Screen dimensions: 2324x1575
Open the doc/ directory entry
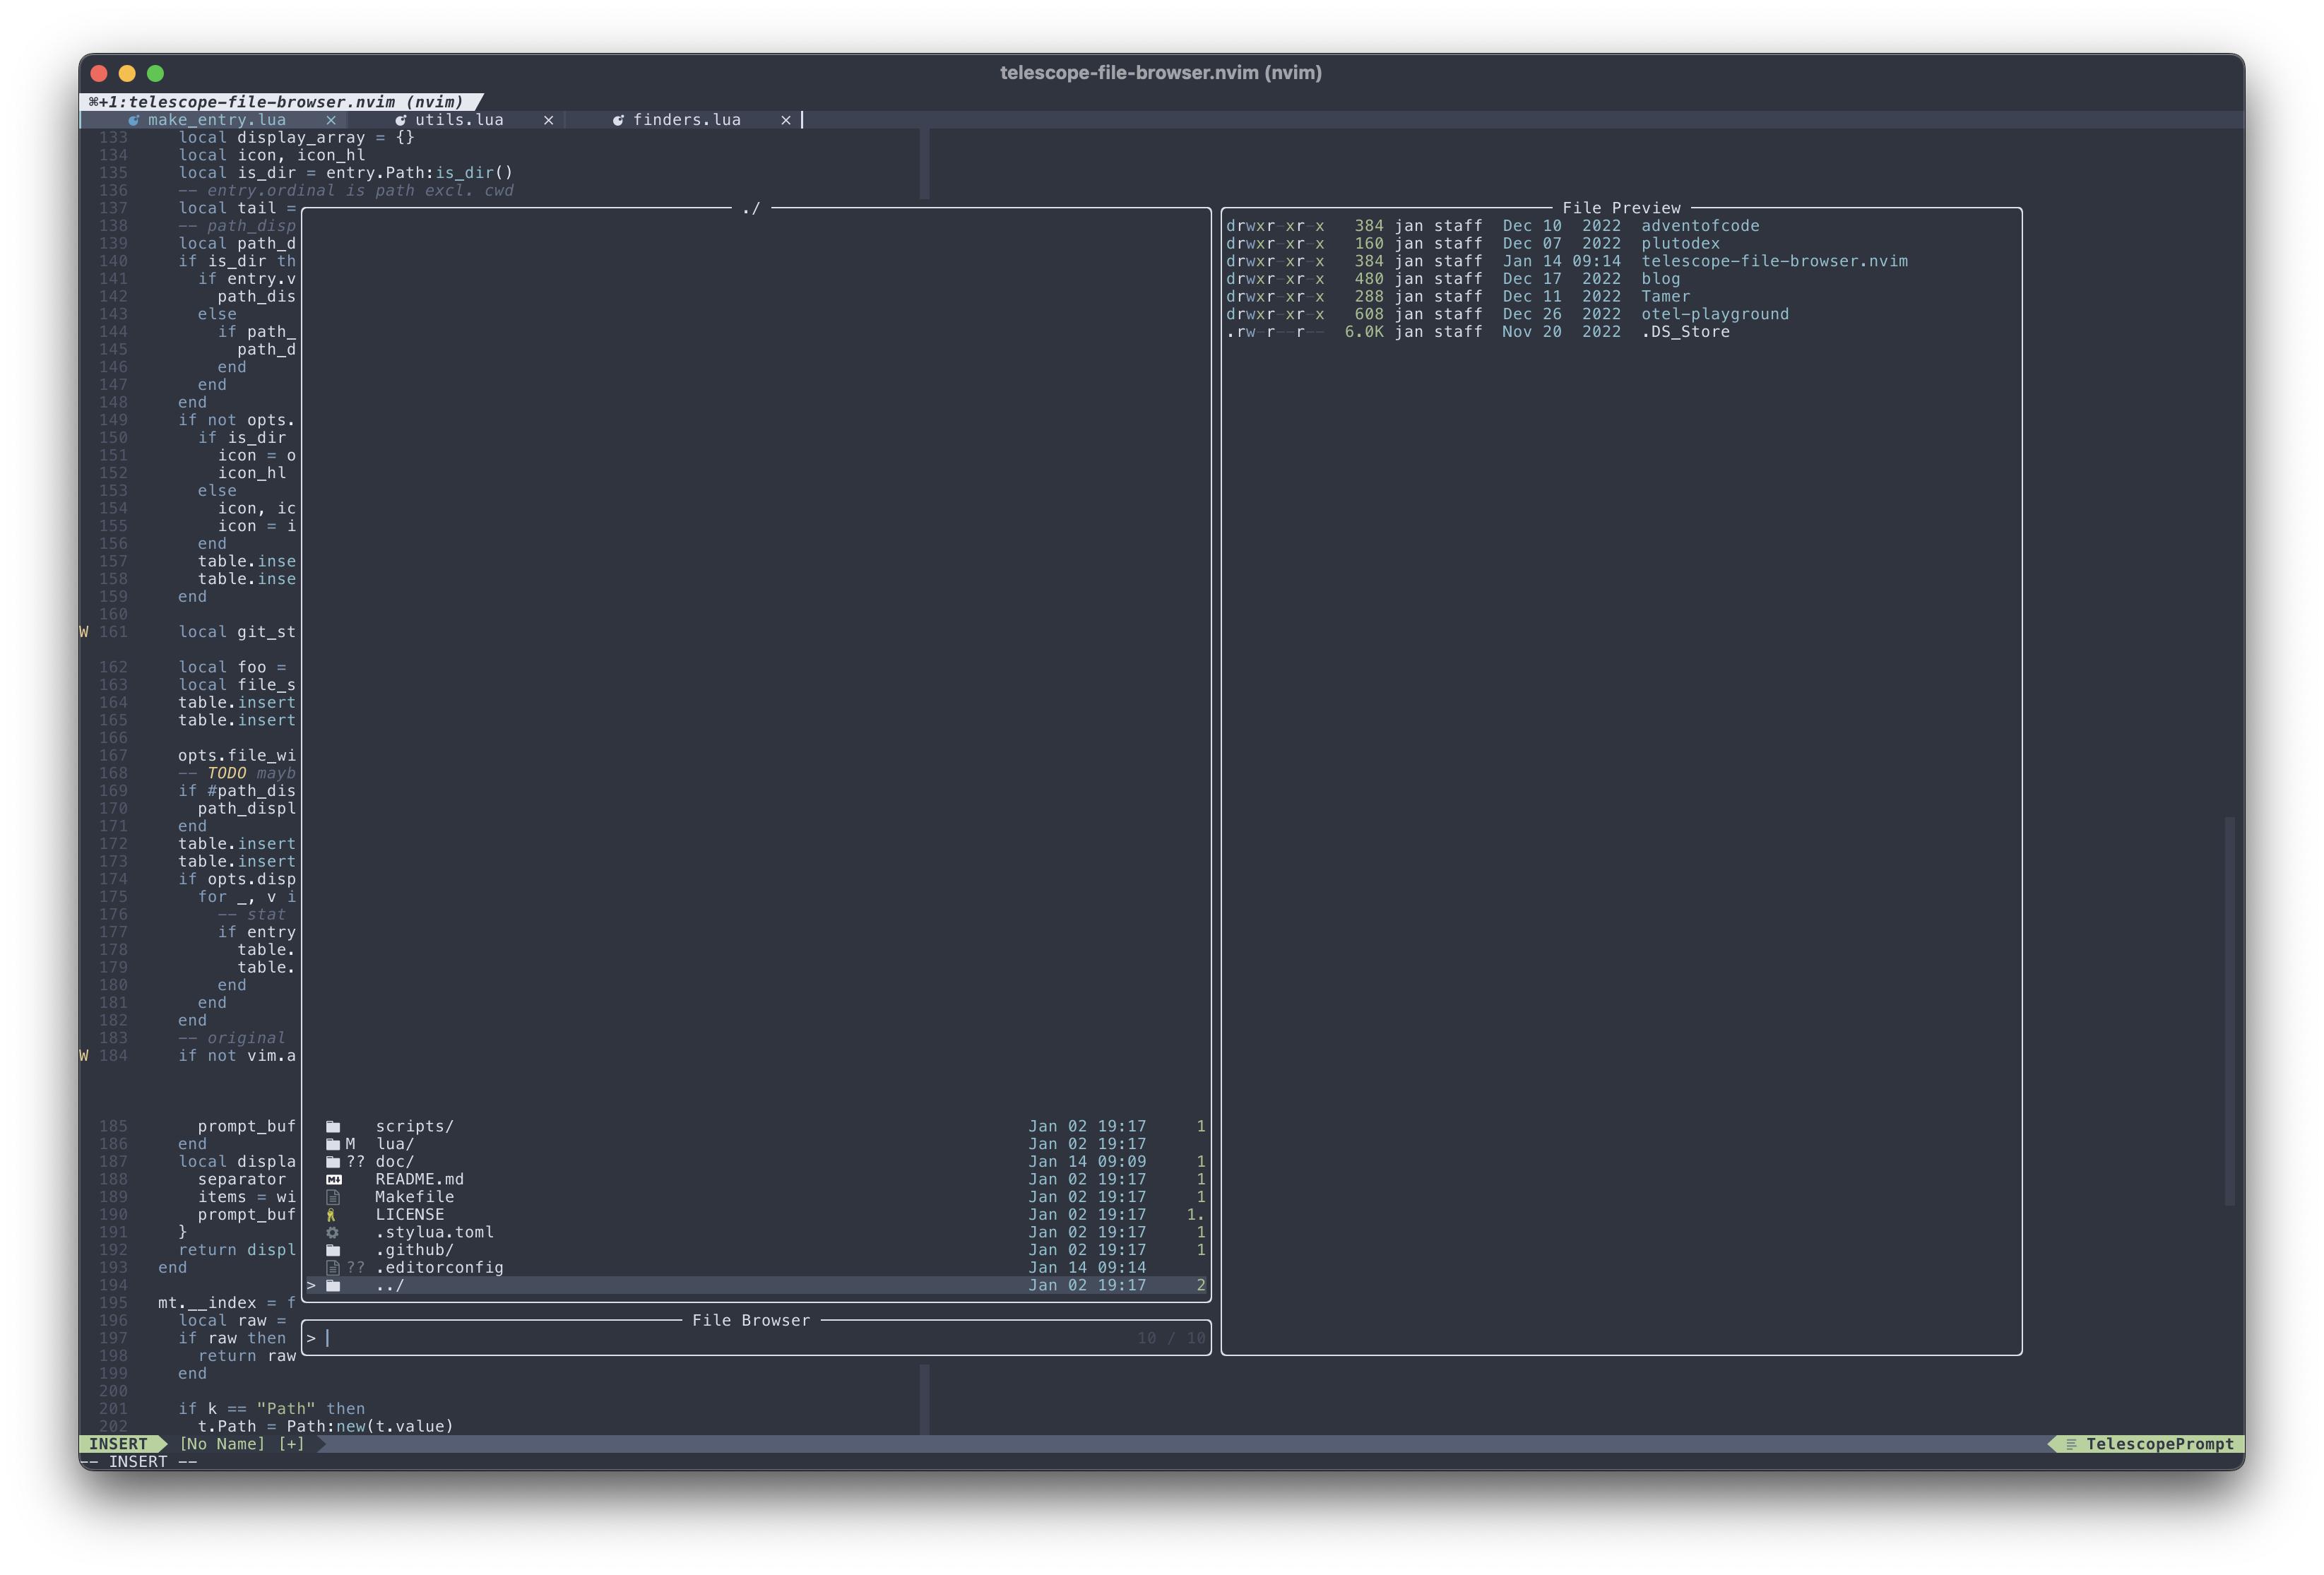pyautogui.click(x=394, y=1162)
